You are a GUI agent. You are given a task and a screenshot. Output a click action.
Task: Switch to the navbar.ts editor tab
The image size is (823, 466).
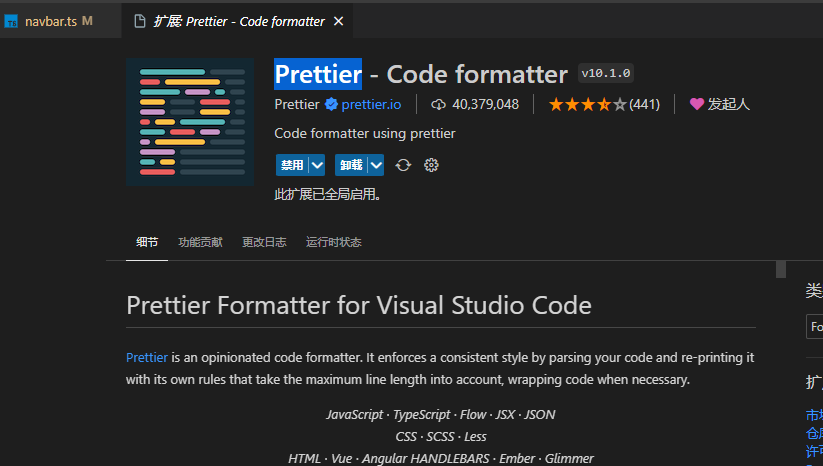click(x=60, y=21)
